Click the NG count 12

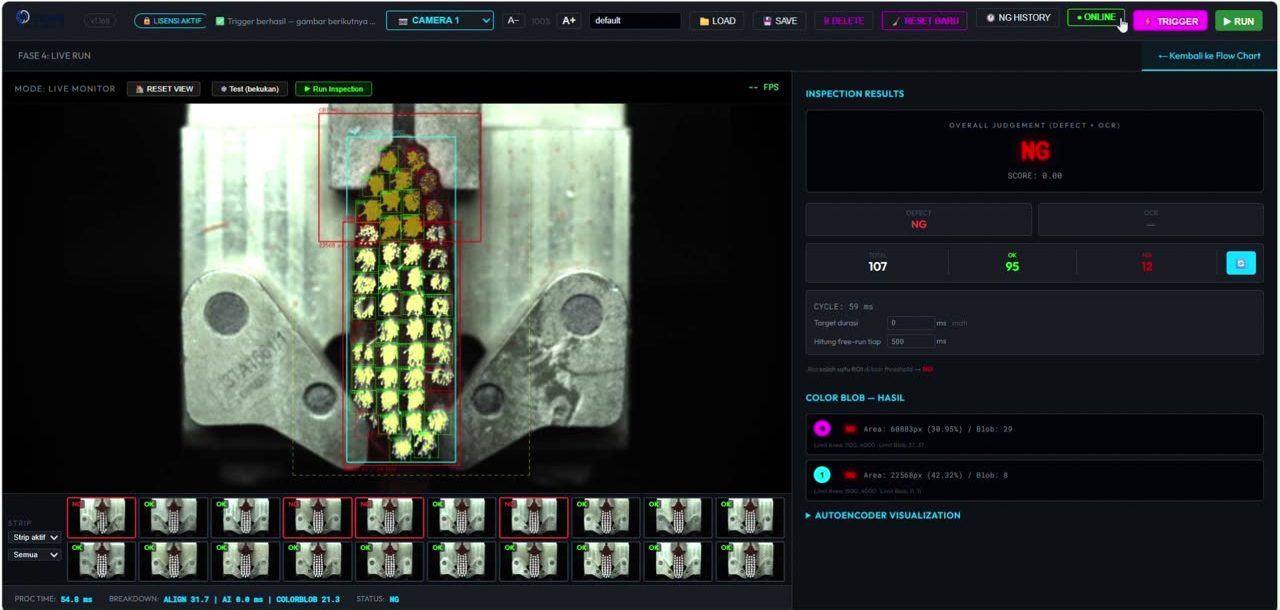click(x=1146, y=267)
